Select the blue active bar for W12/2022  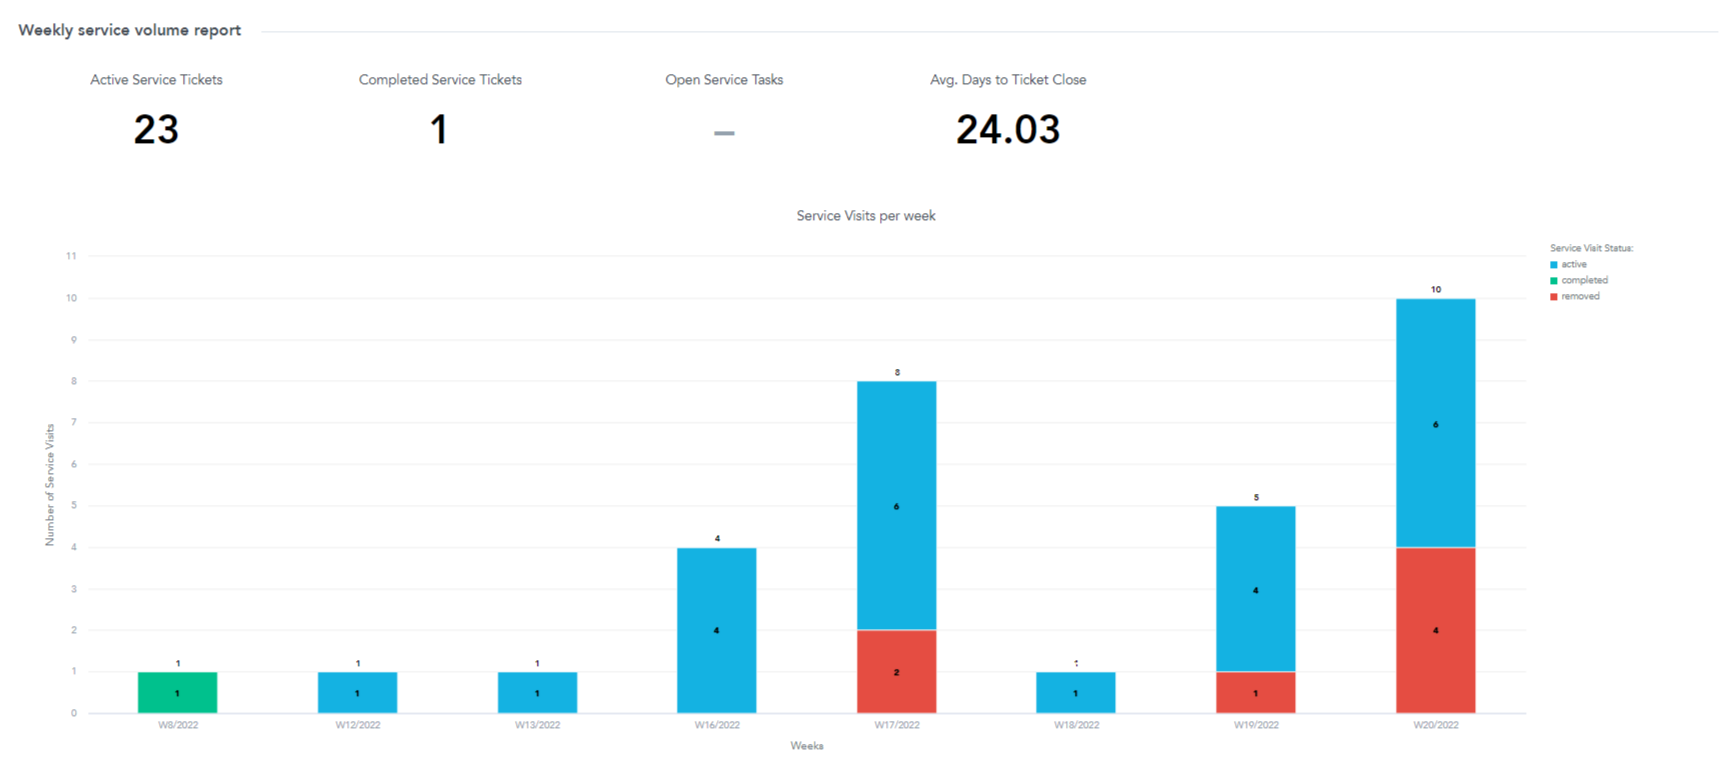(x=358, y=693)
